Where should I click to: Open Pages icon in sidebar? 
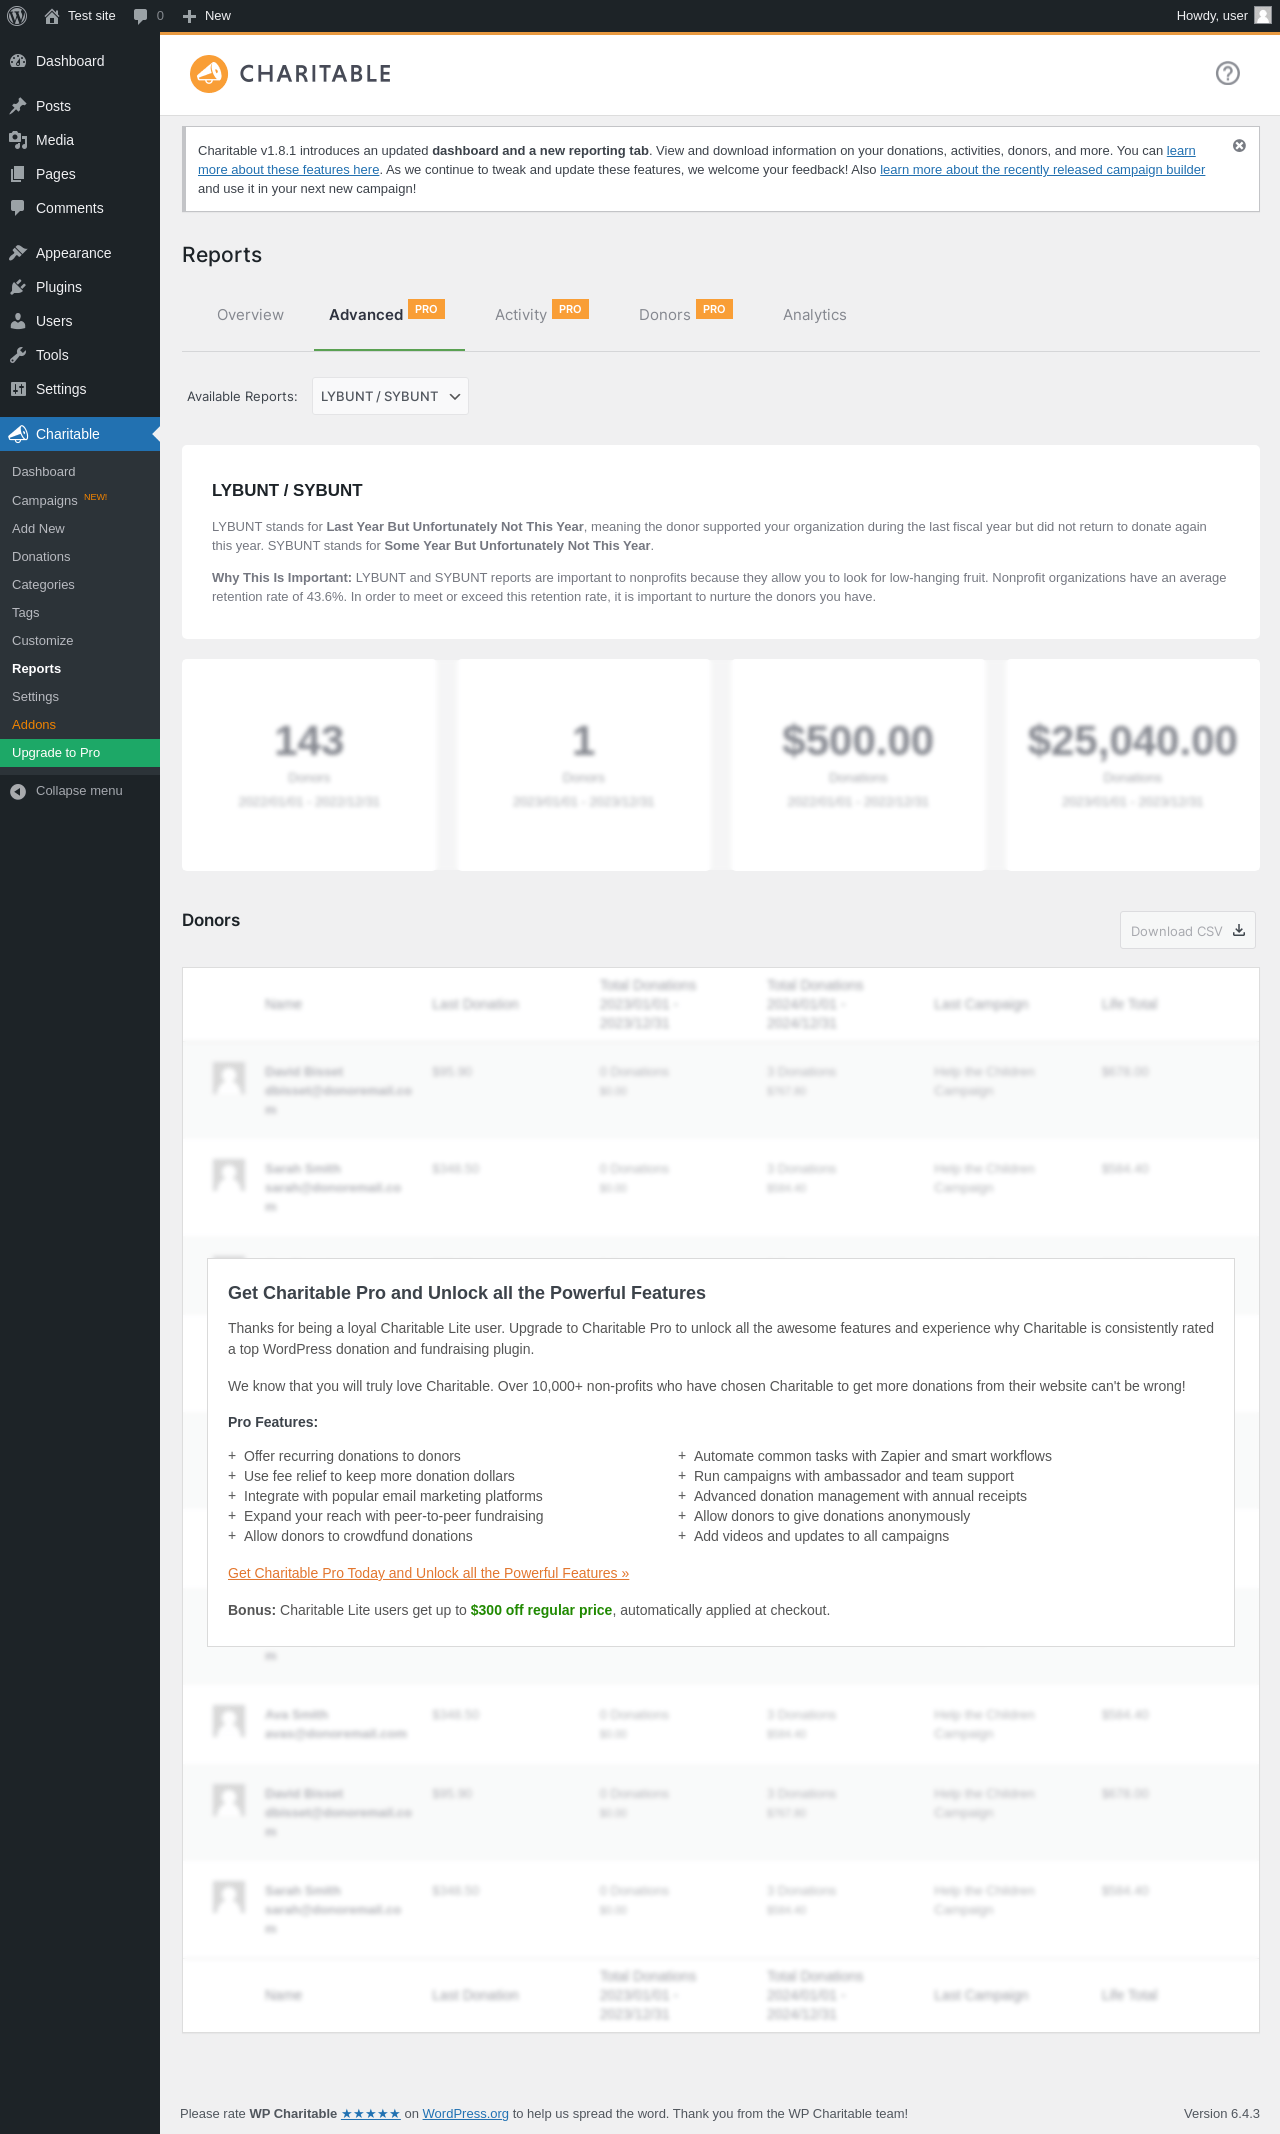(x=18, y=174)
